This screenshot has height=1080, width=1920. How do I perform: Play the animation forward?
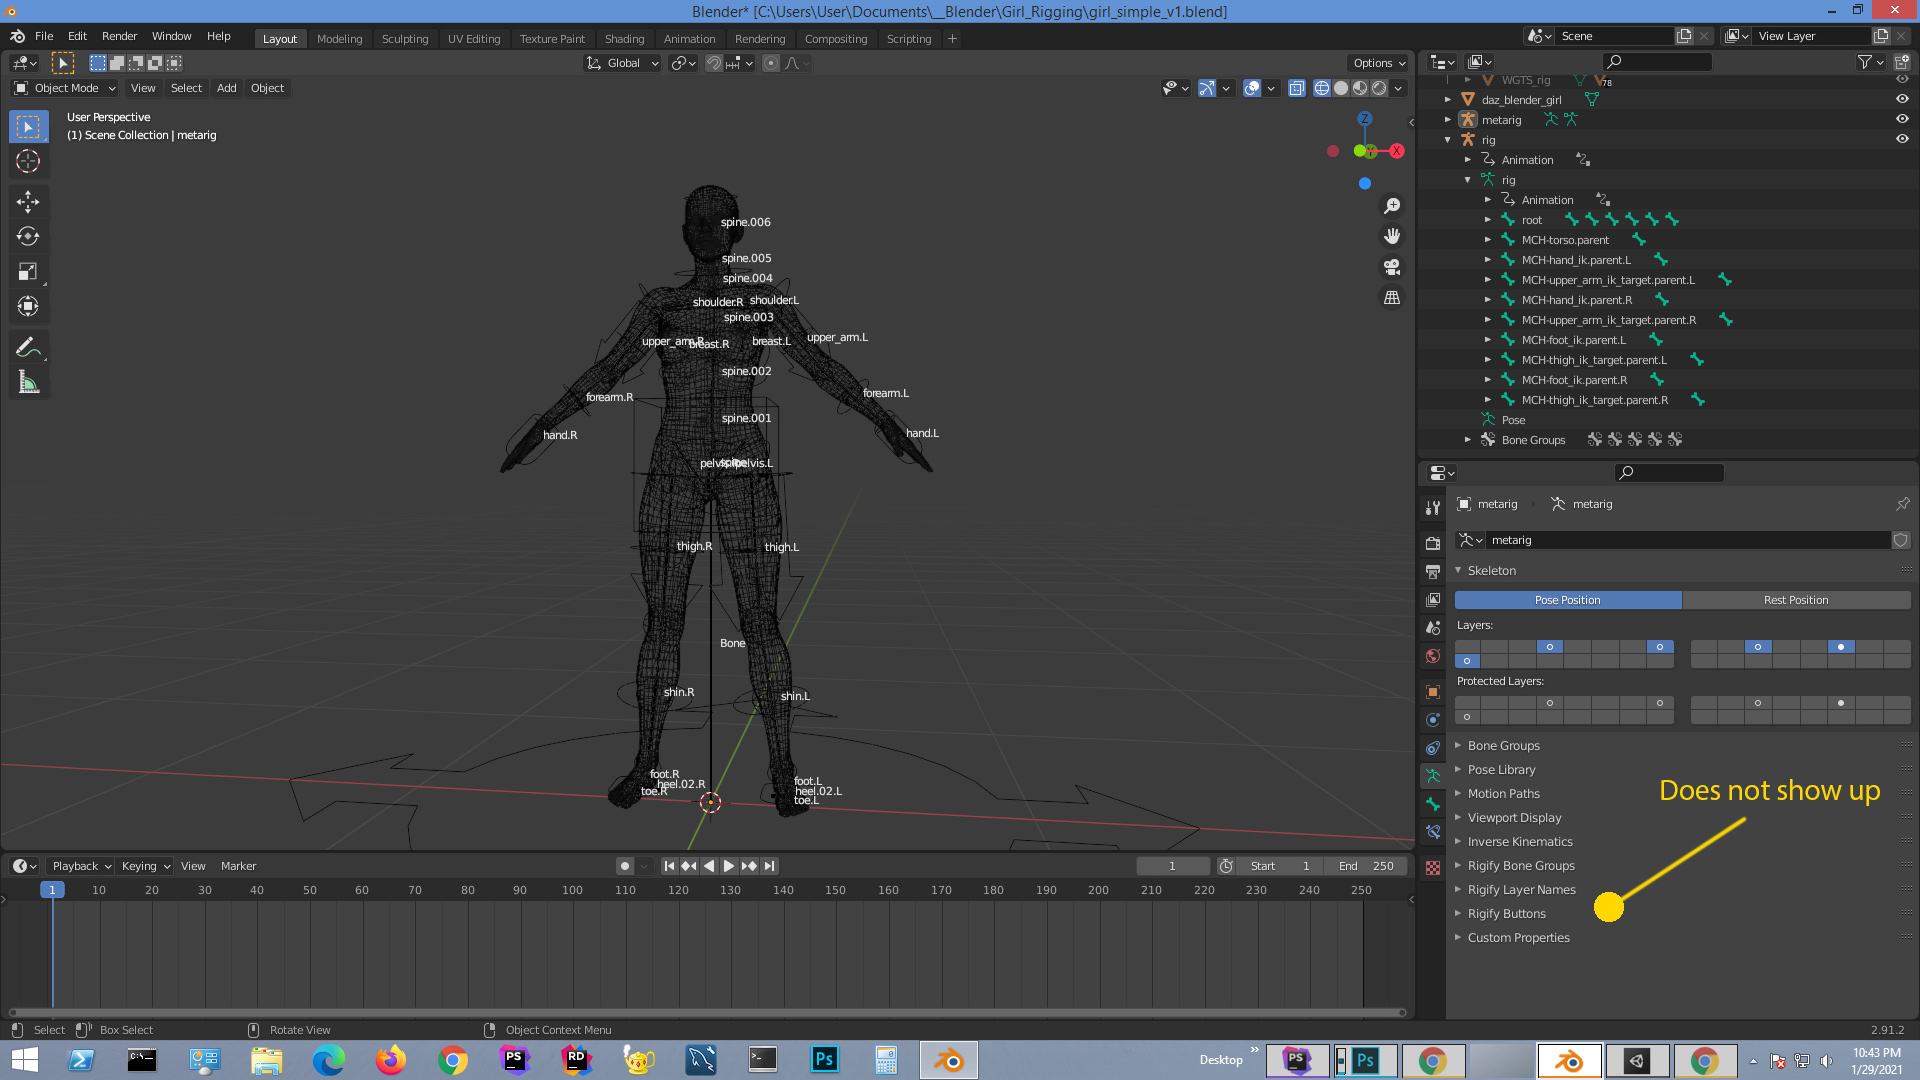click(729, 866)
